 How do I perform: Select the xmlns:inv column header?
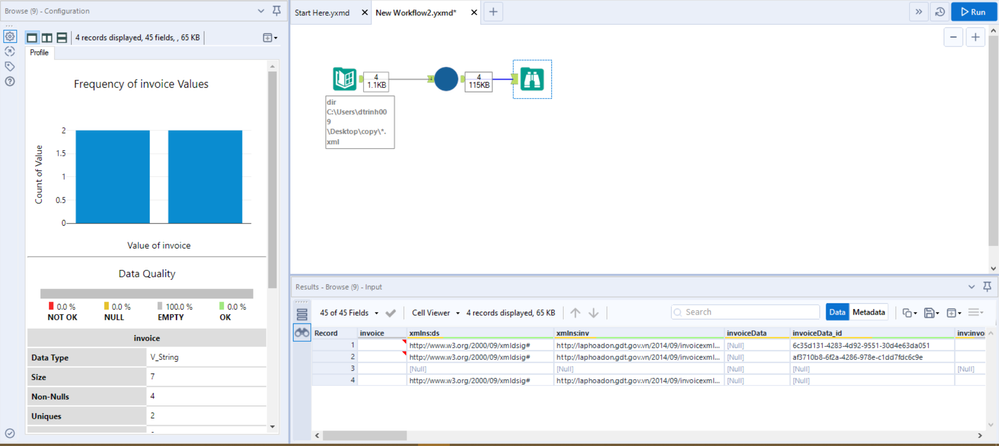pos(640,333)
